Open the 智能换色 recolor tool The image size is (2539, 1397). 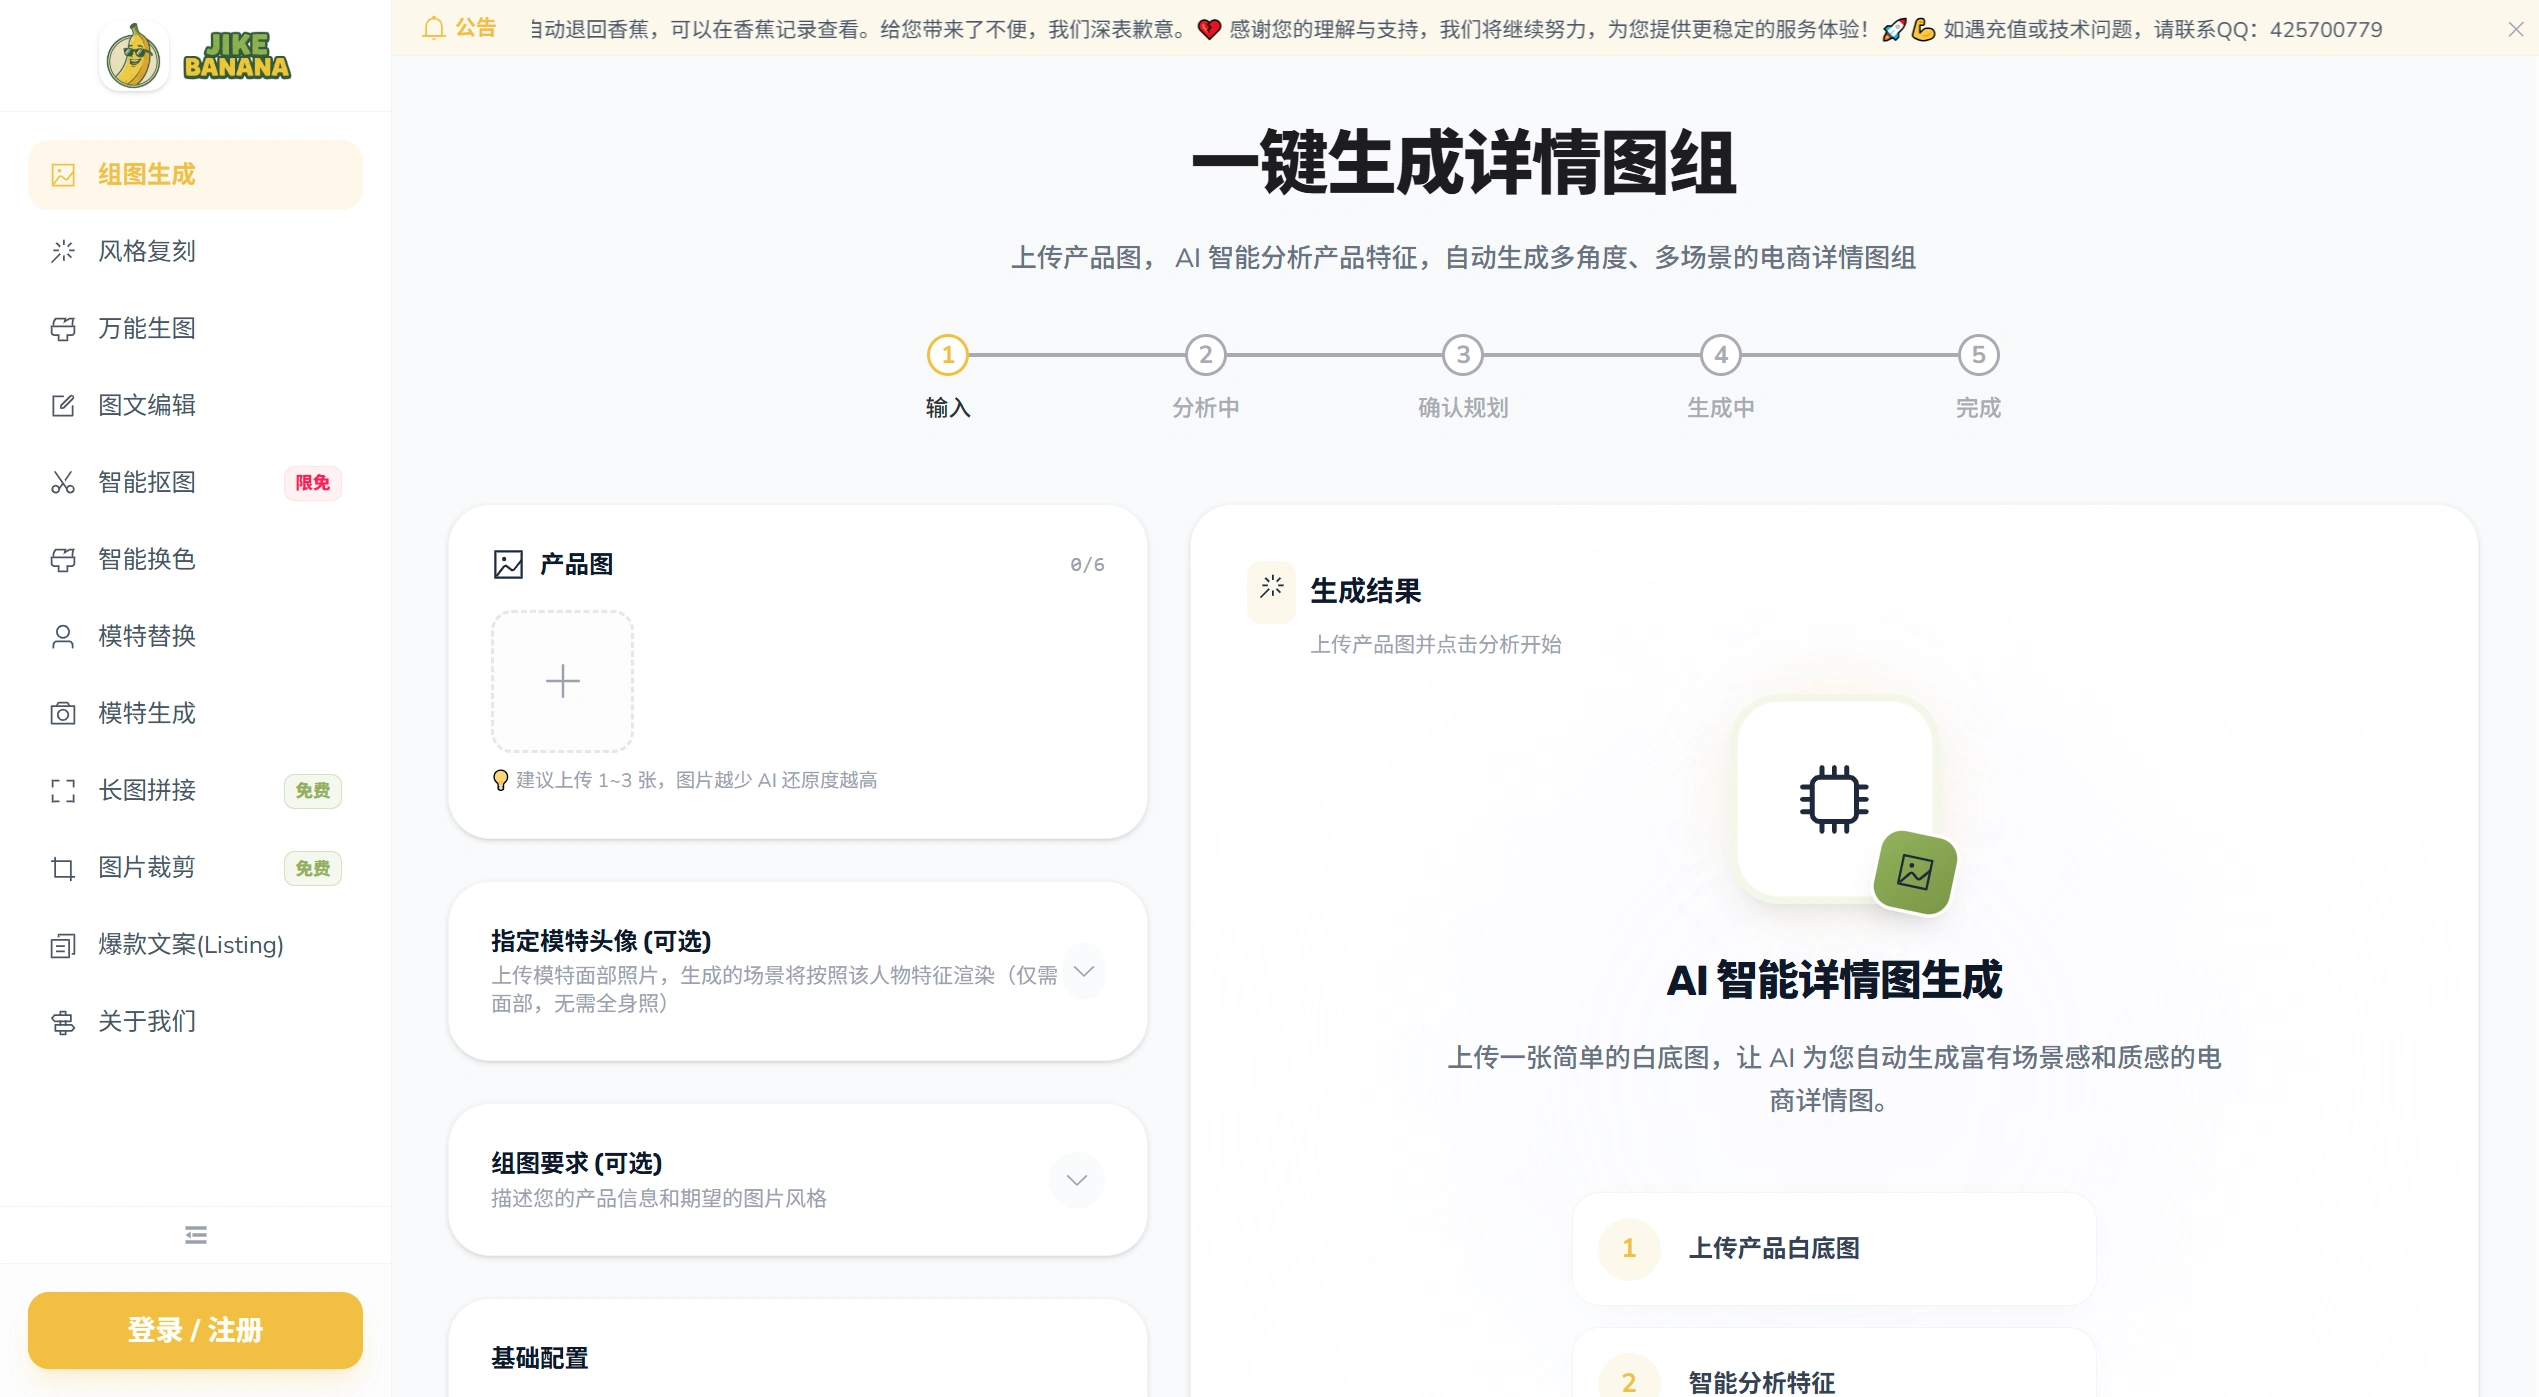pyautogui.click(x=146, y=560)
